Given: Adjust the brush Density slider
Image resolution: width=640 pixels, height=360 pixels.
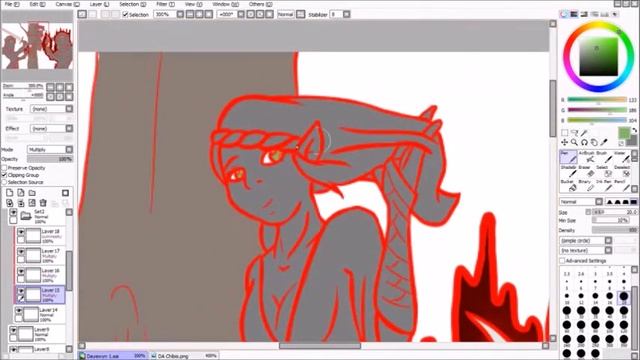Looking at the screenshot, I should [615, 230].
